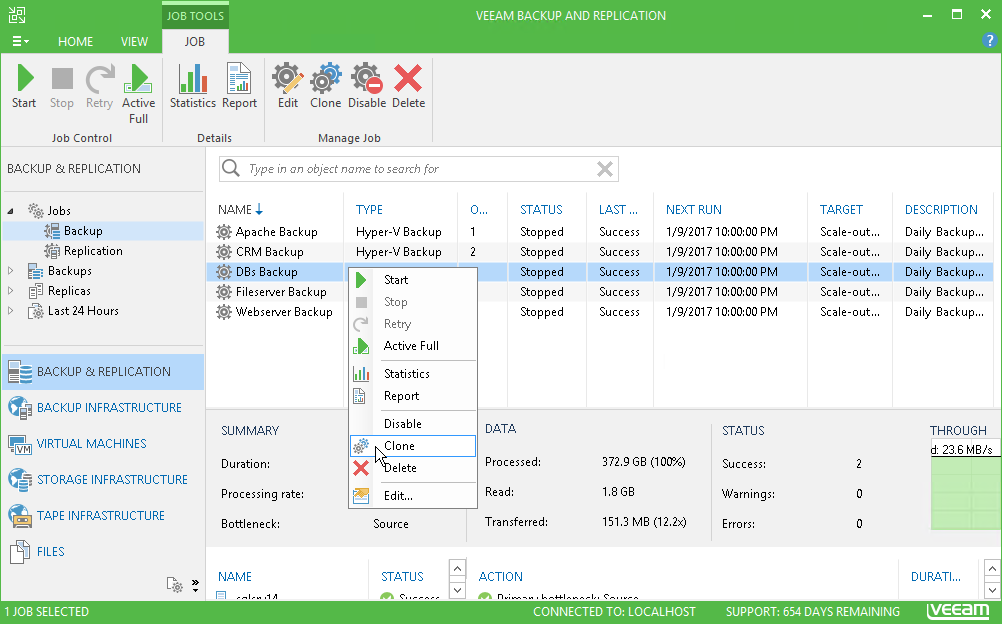Sort by the TARGET column header

tap(841, 210)
